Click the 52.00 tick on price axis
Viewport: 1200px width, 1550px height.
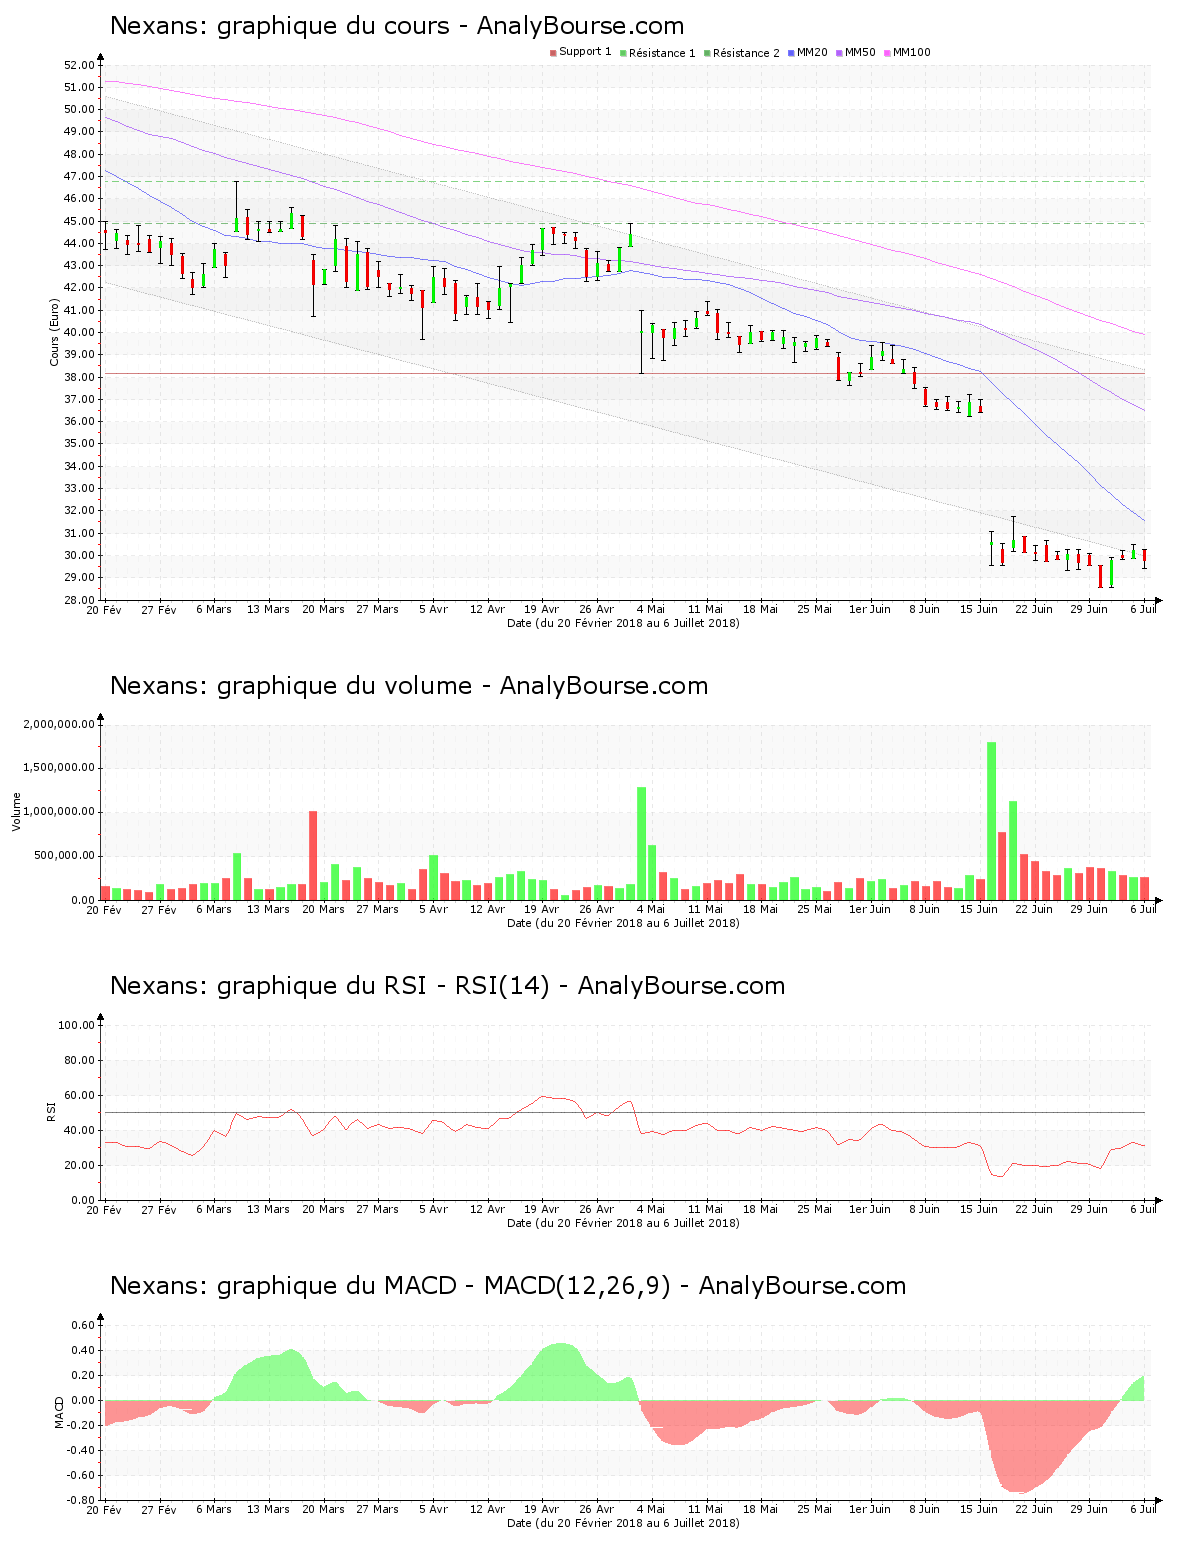(78, 65)
